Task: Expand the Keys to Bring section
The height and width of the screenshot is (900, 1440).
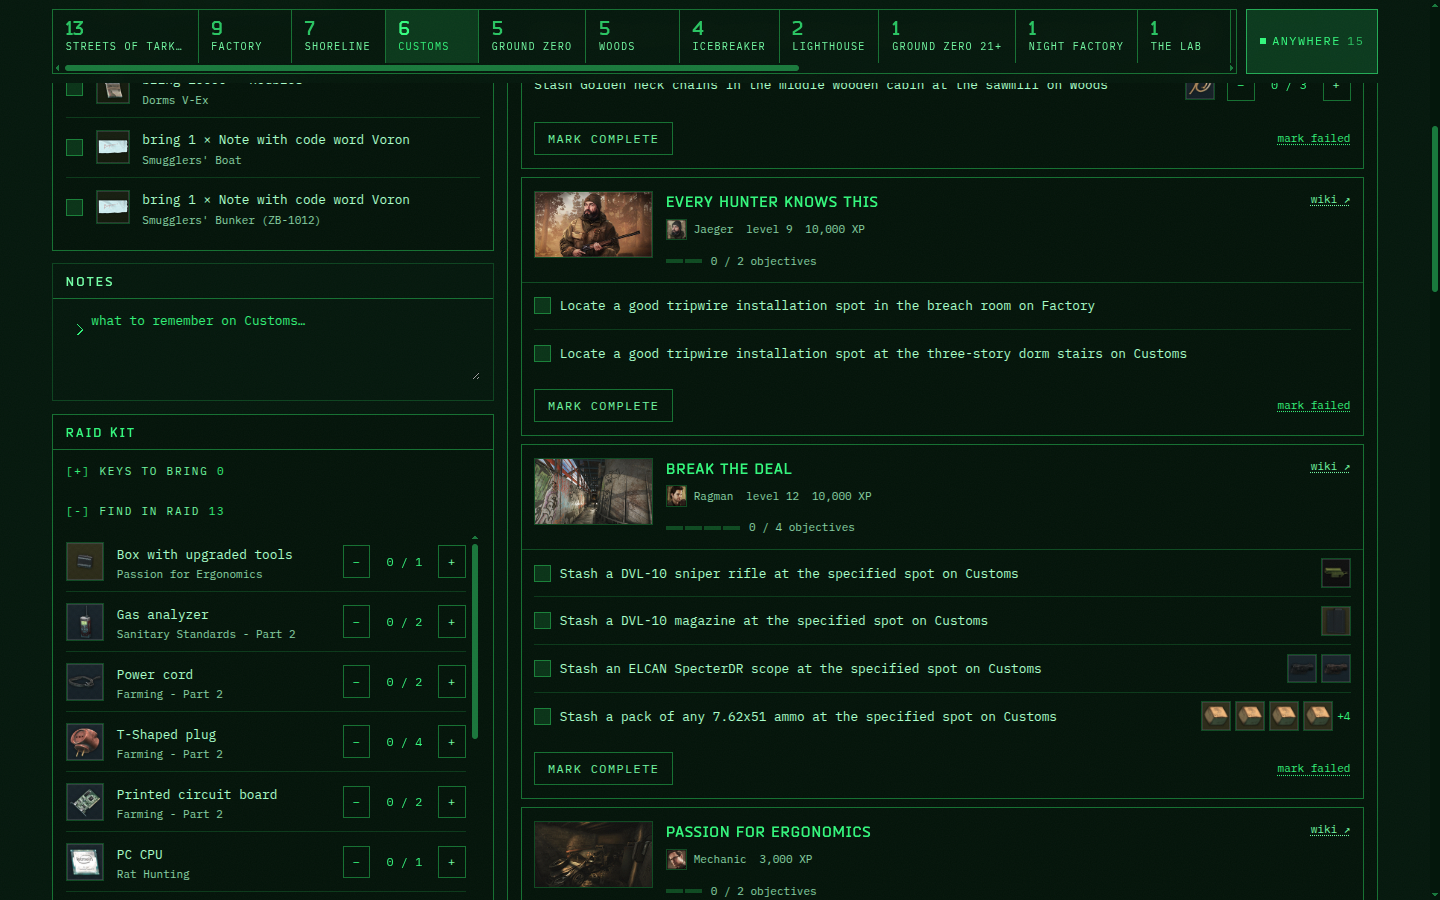Action: click(x=145, y=471)
